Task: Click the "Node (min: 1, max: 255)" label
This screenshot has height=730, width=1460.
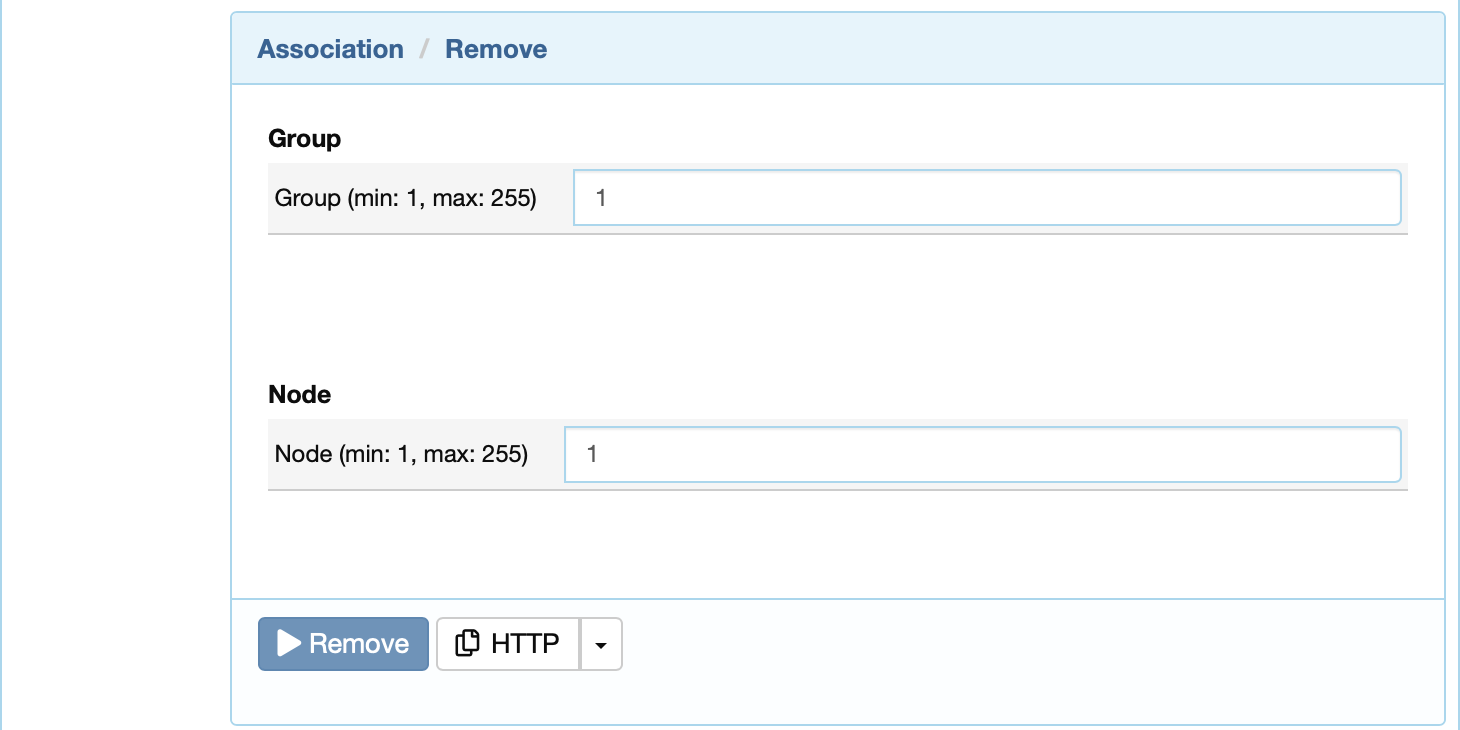Action: click(401, 454)
